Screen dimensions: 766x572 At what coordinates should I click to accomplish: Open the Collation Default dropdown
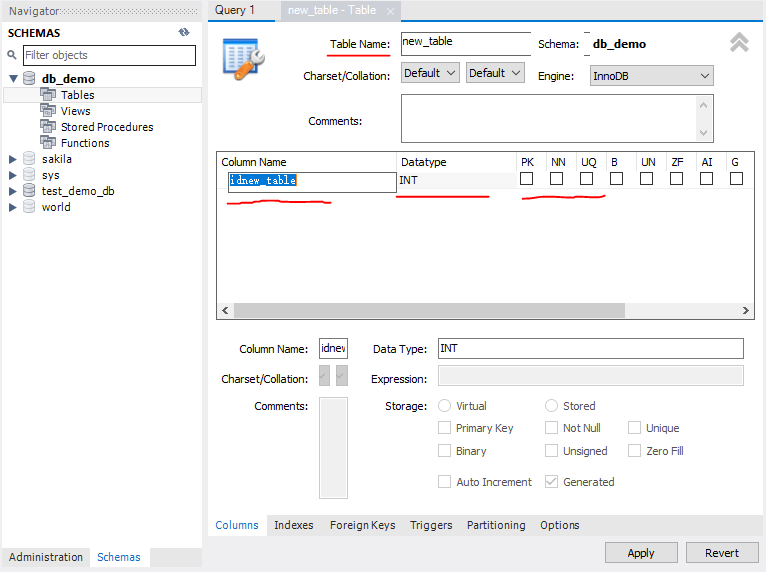(495, 73)
